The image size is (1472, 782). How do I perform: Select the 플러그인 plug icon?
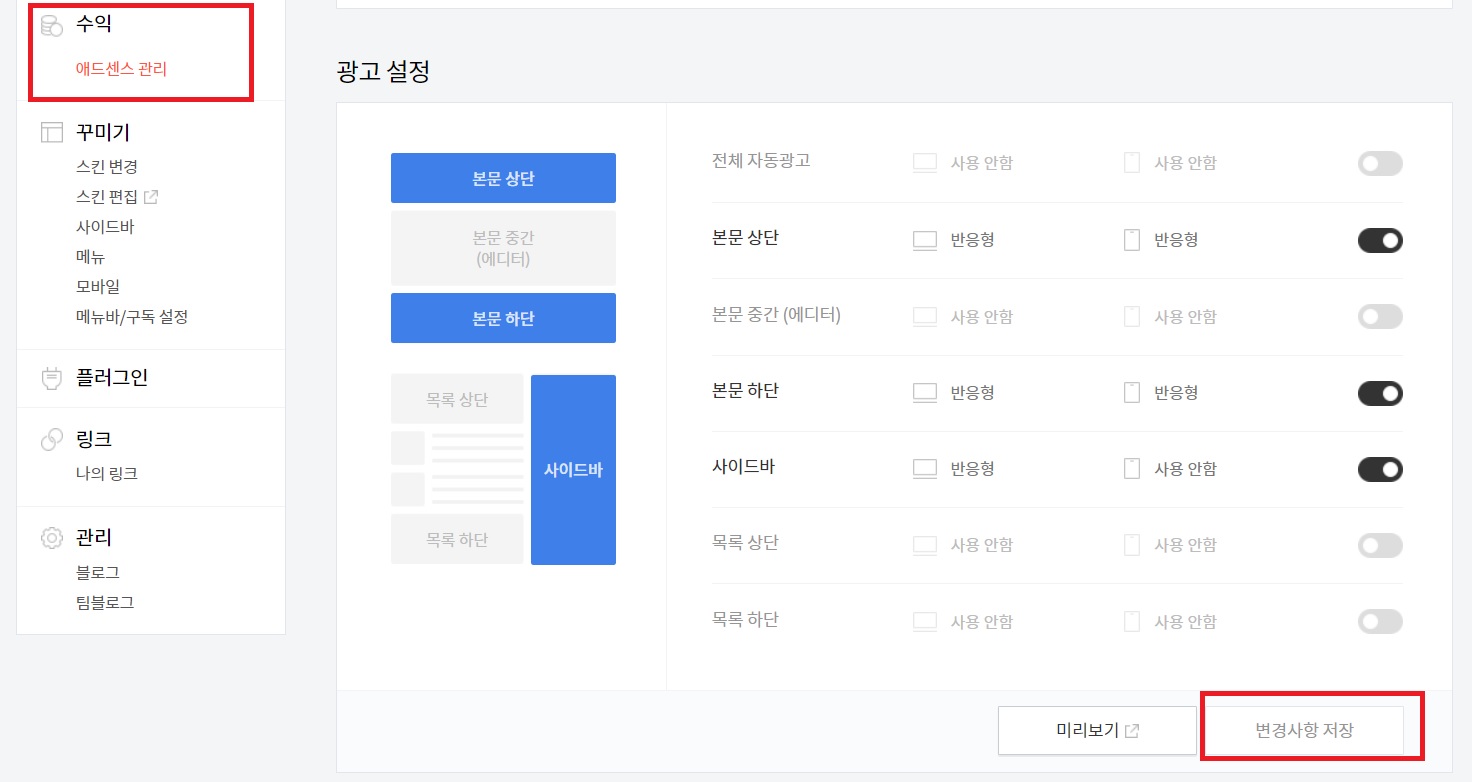pyautogui.click(x=50, y=378)
